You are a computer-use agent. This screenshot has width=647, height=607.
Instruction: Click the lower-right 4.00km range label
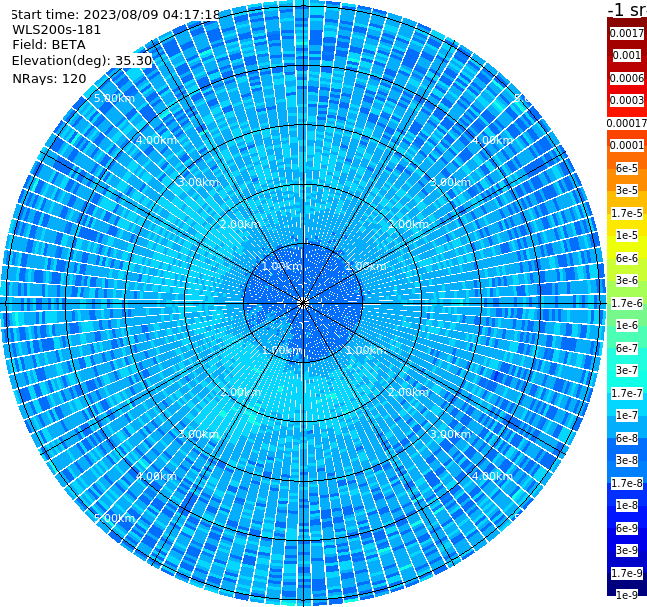click(492, 476)
